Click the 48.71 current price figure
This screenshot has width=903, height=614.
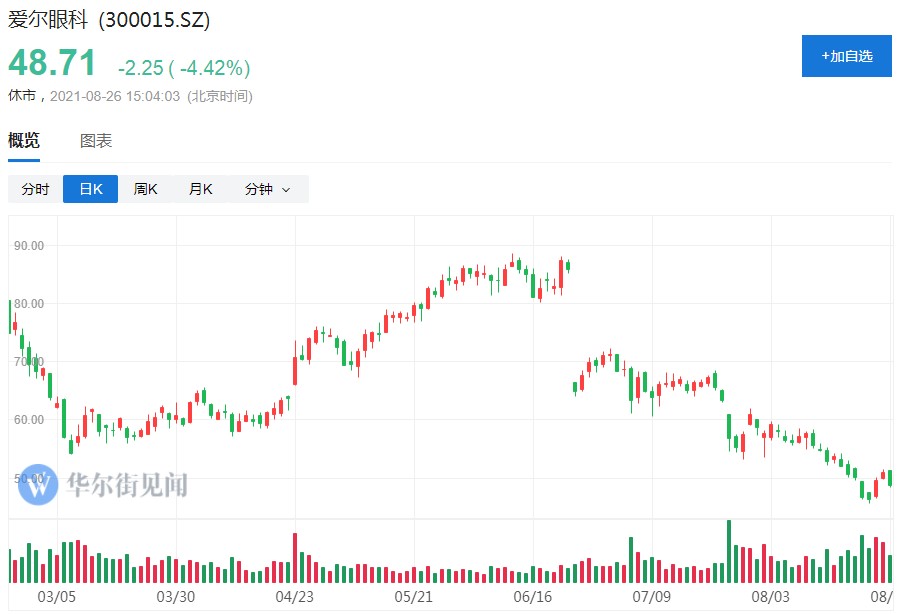pyautogui.click(x=52, y=64)
